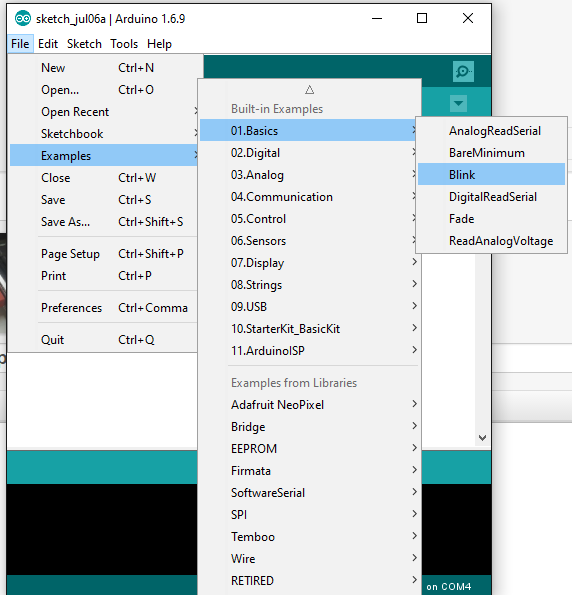Viewport: 572px width, 595px height.
Task: Choose Save from the File menu
Action: [103, 200]
